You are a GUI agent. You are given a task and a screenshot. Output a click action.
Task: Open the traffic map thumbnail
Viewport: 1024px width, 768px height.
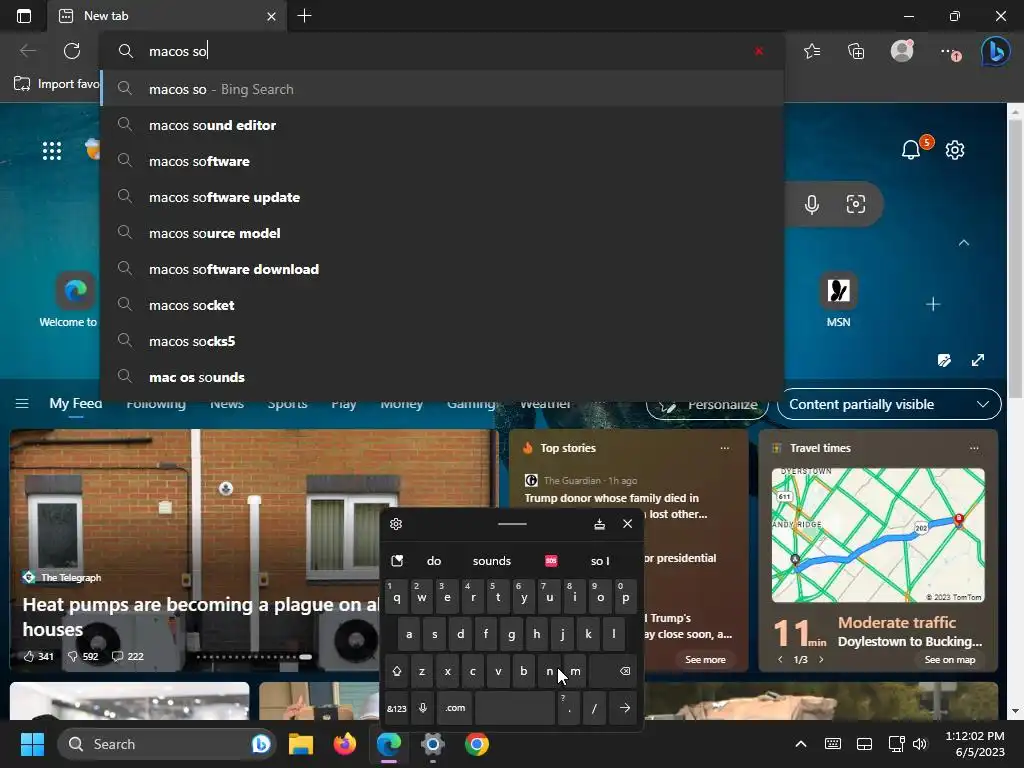tap(878, 535)
